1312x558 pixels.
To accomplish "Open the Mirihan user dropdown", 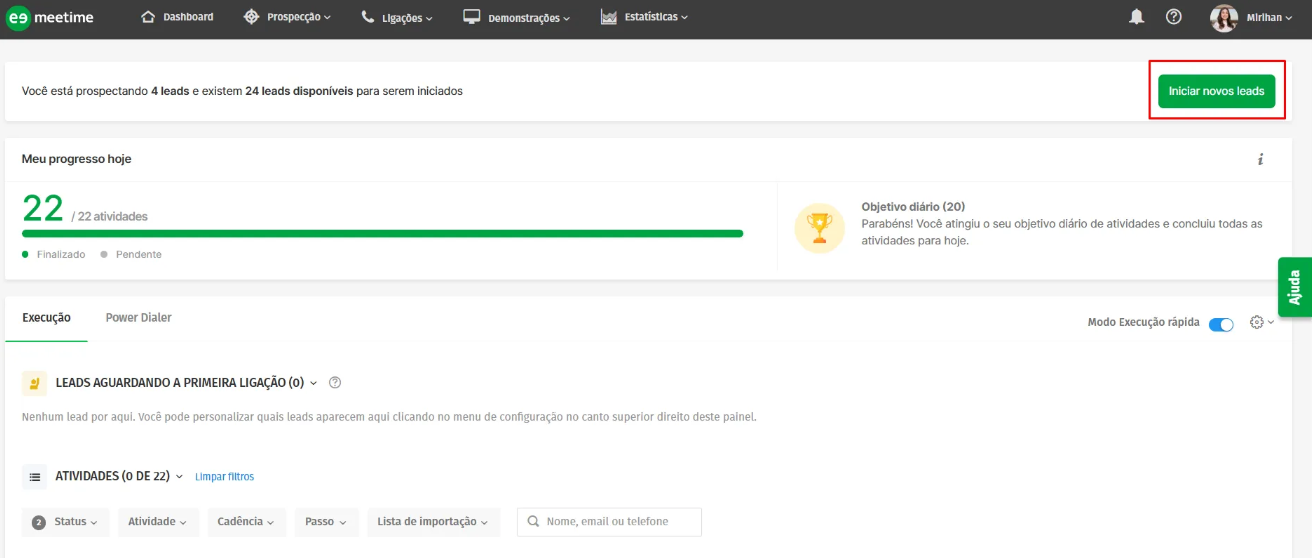I will [1270, 17].
